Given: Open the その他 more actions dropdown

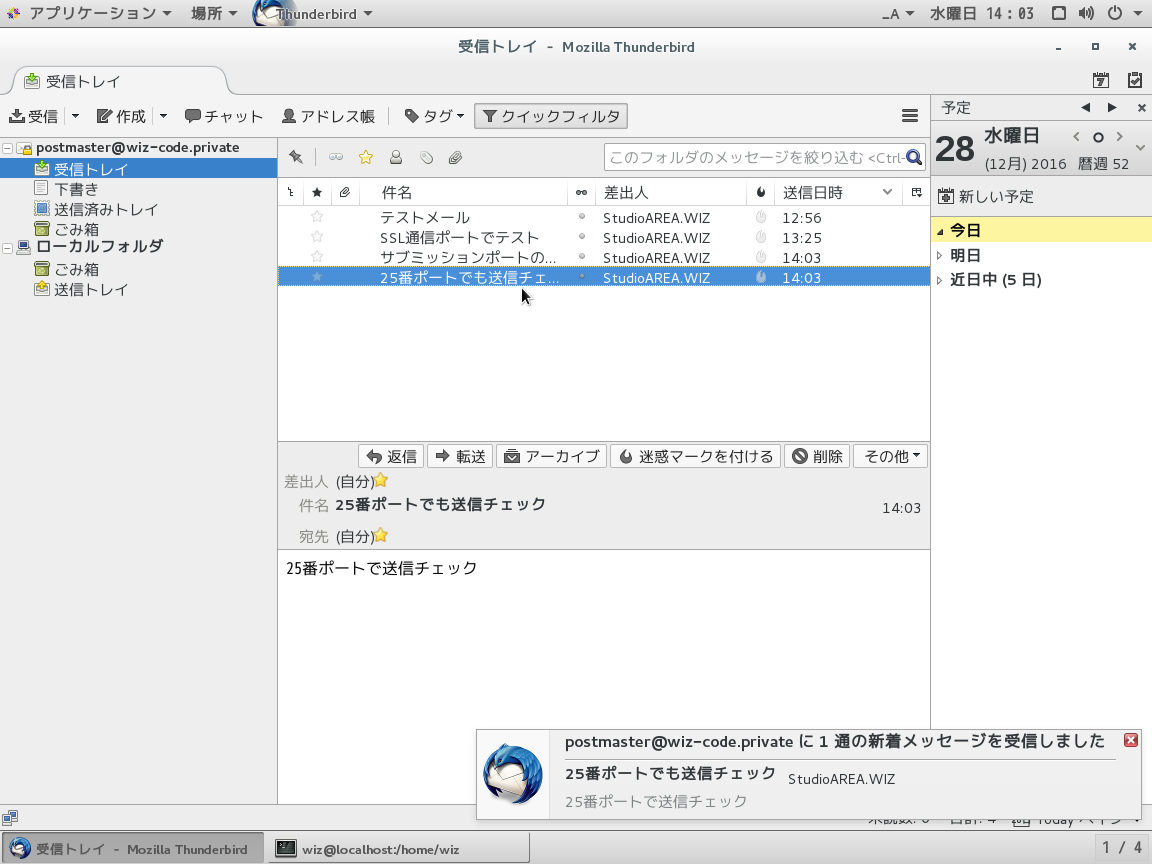Looking at the screenshot, I should pos(890,456).
